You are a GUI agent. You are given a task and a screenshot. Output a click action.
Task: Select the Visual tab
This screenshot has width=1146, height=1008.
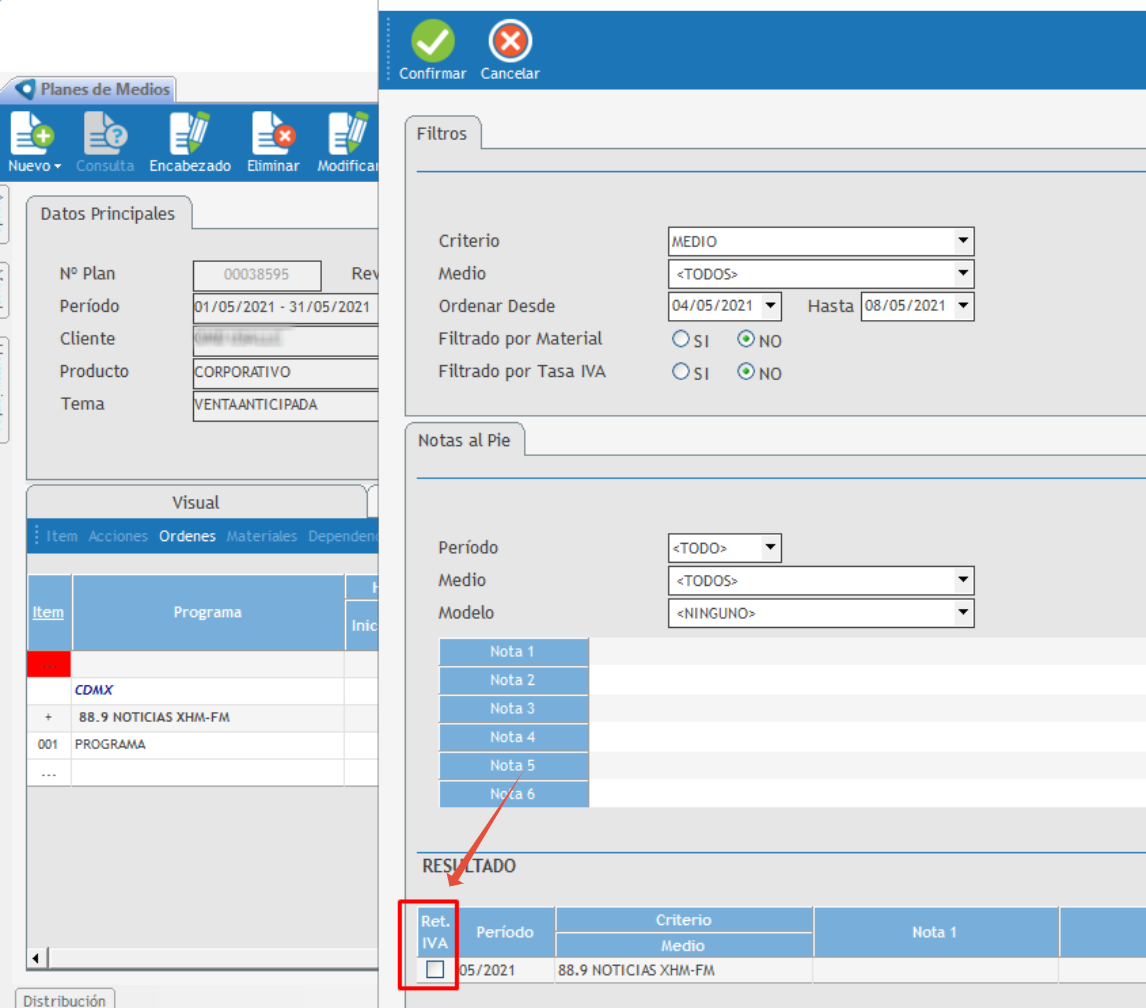(x=195, y=502)
